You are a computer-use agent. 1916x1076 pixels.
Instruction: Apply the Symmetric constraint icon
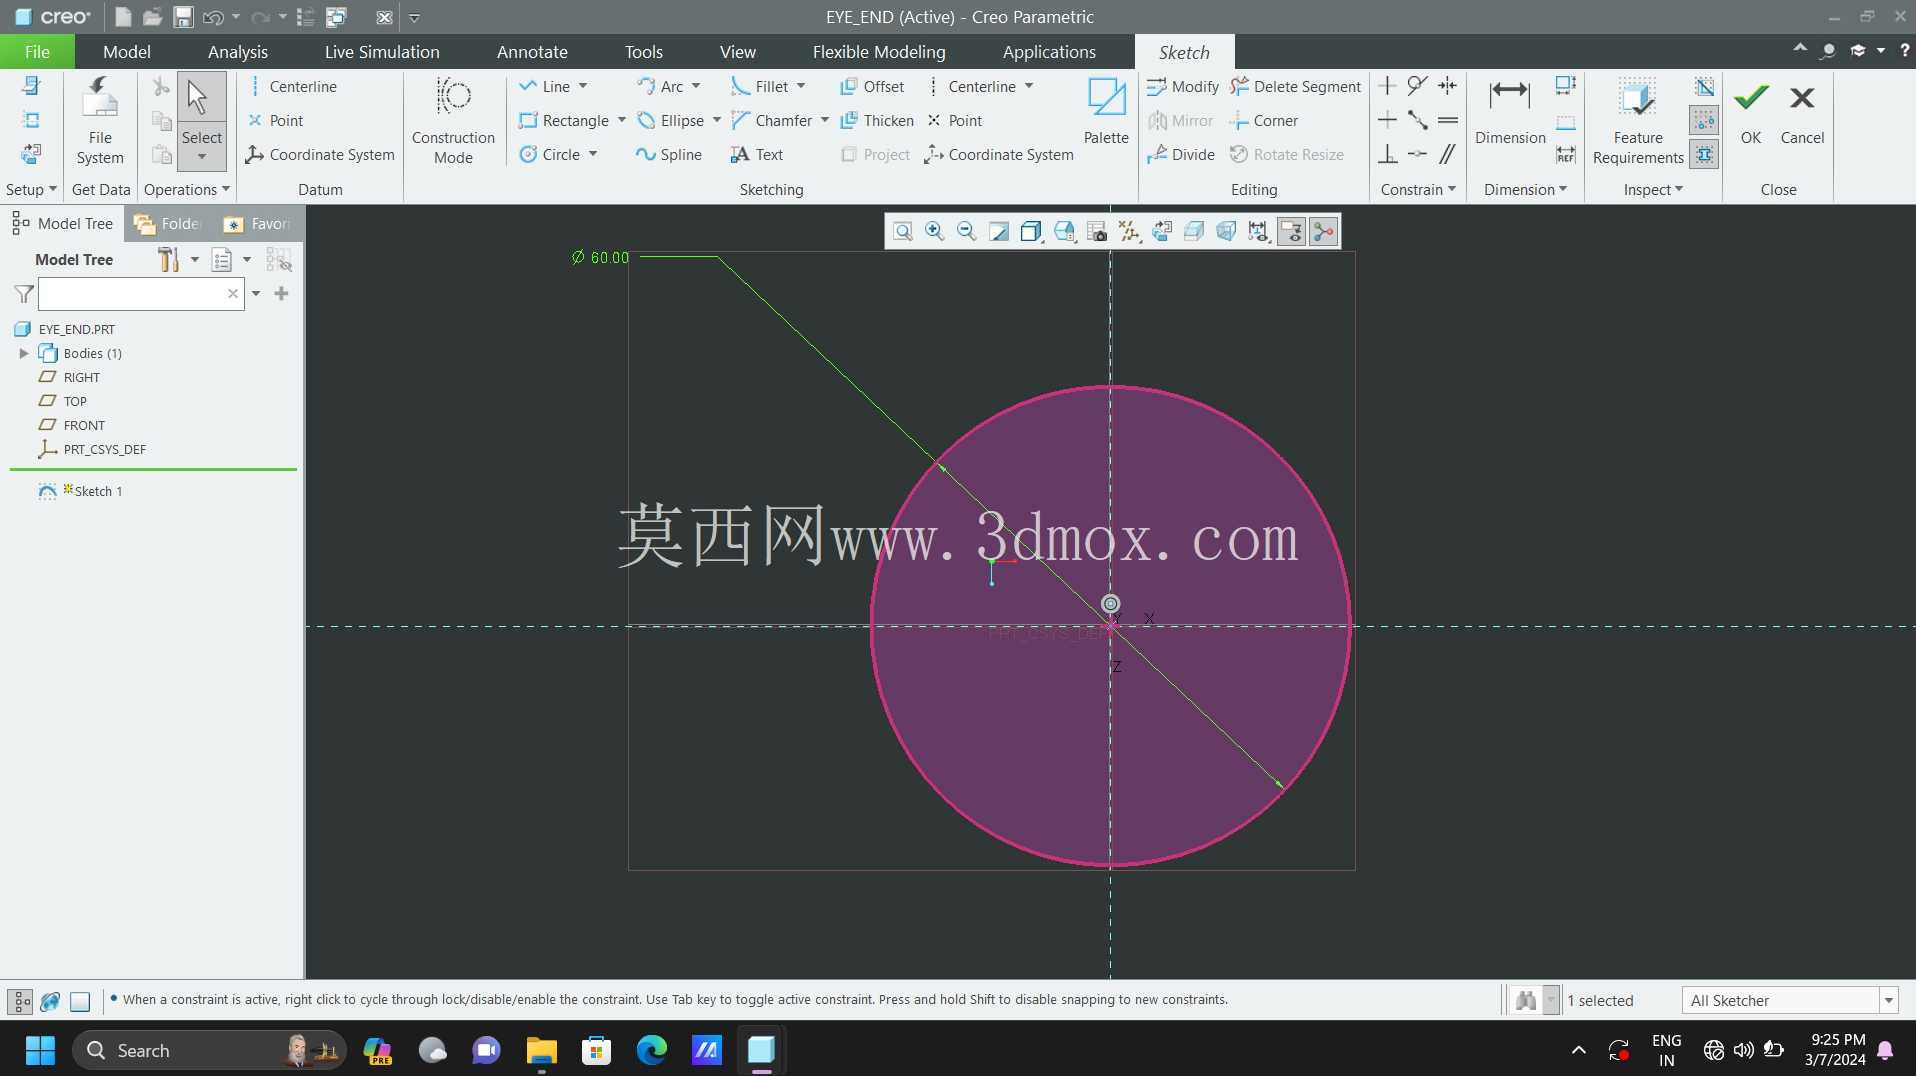click(x=1447, y=86)
